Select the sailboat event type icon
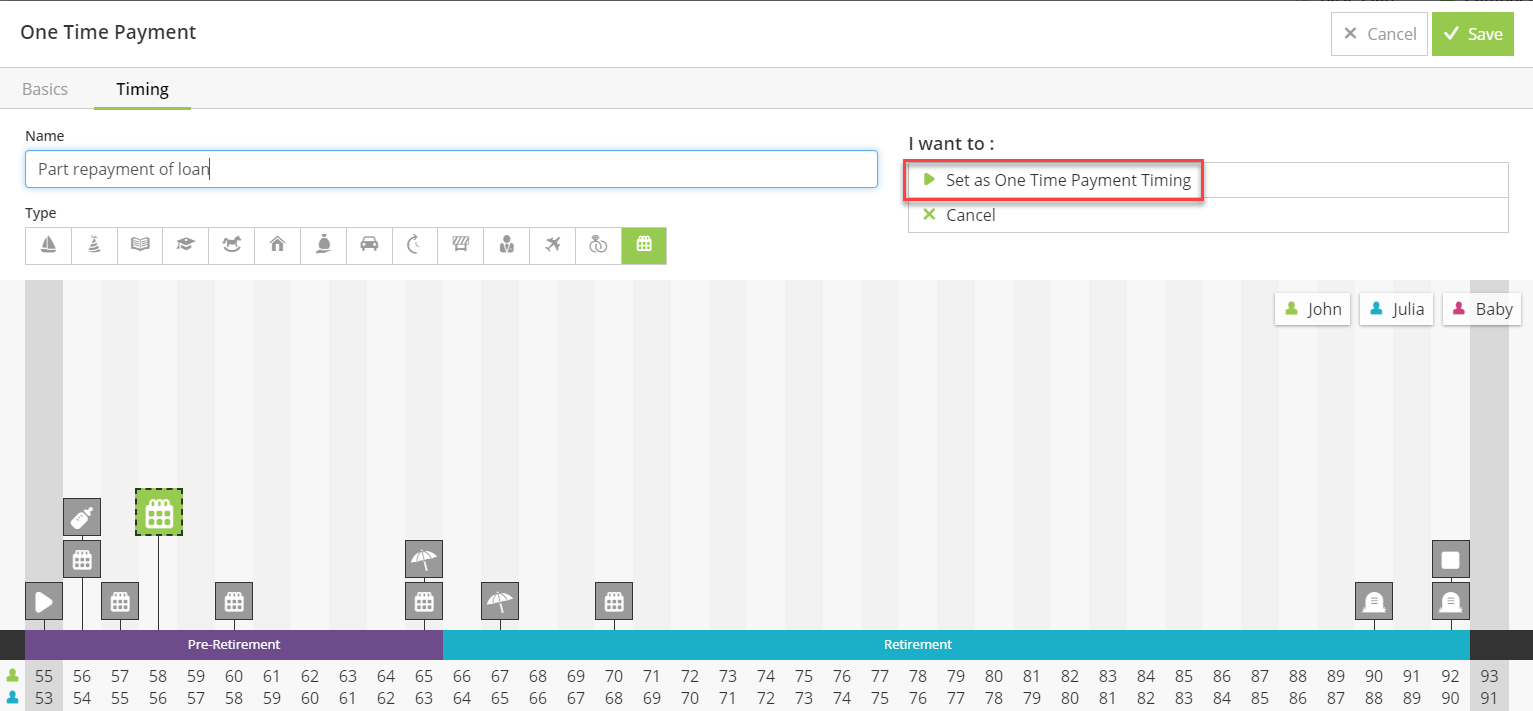Viewport: 1533px width, 711px height. point(48,245)
